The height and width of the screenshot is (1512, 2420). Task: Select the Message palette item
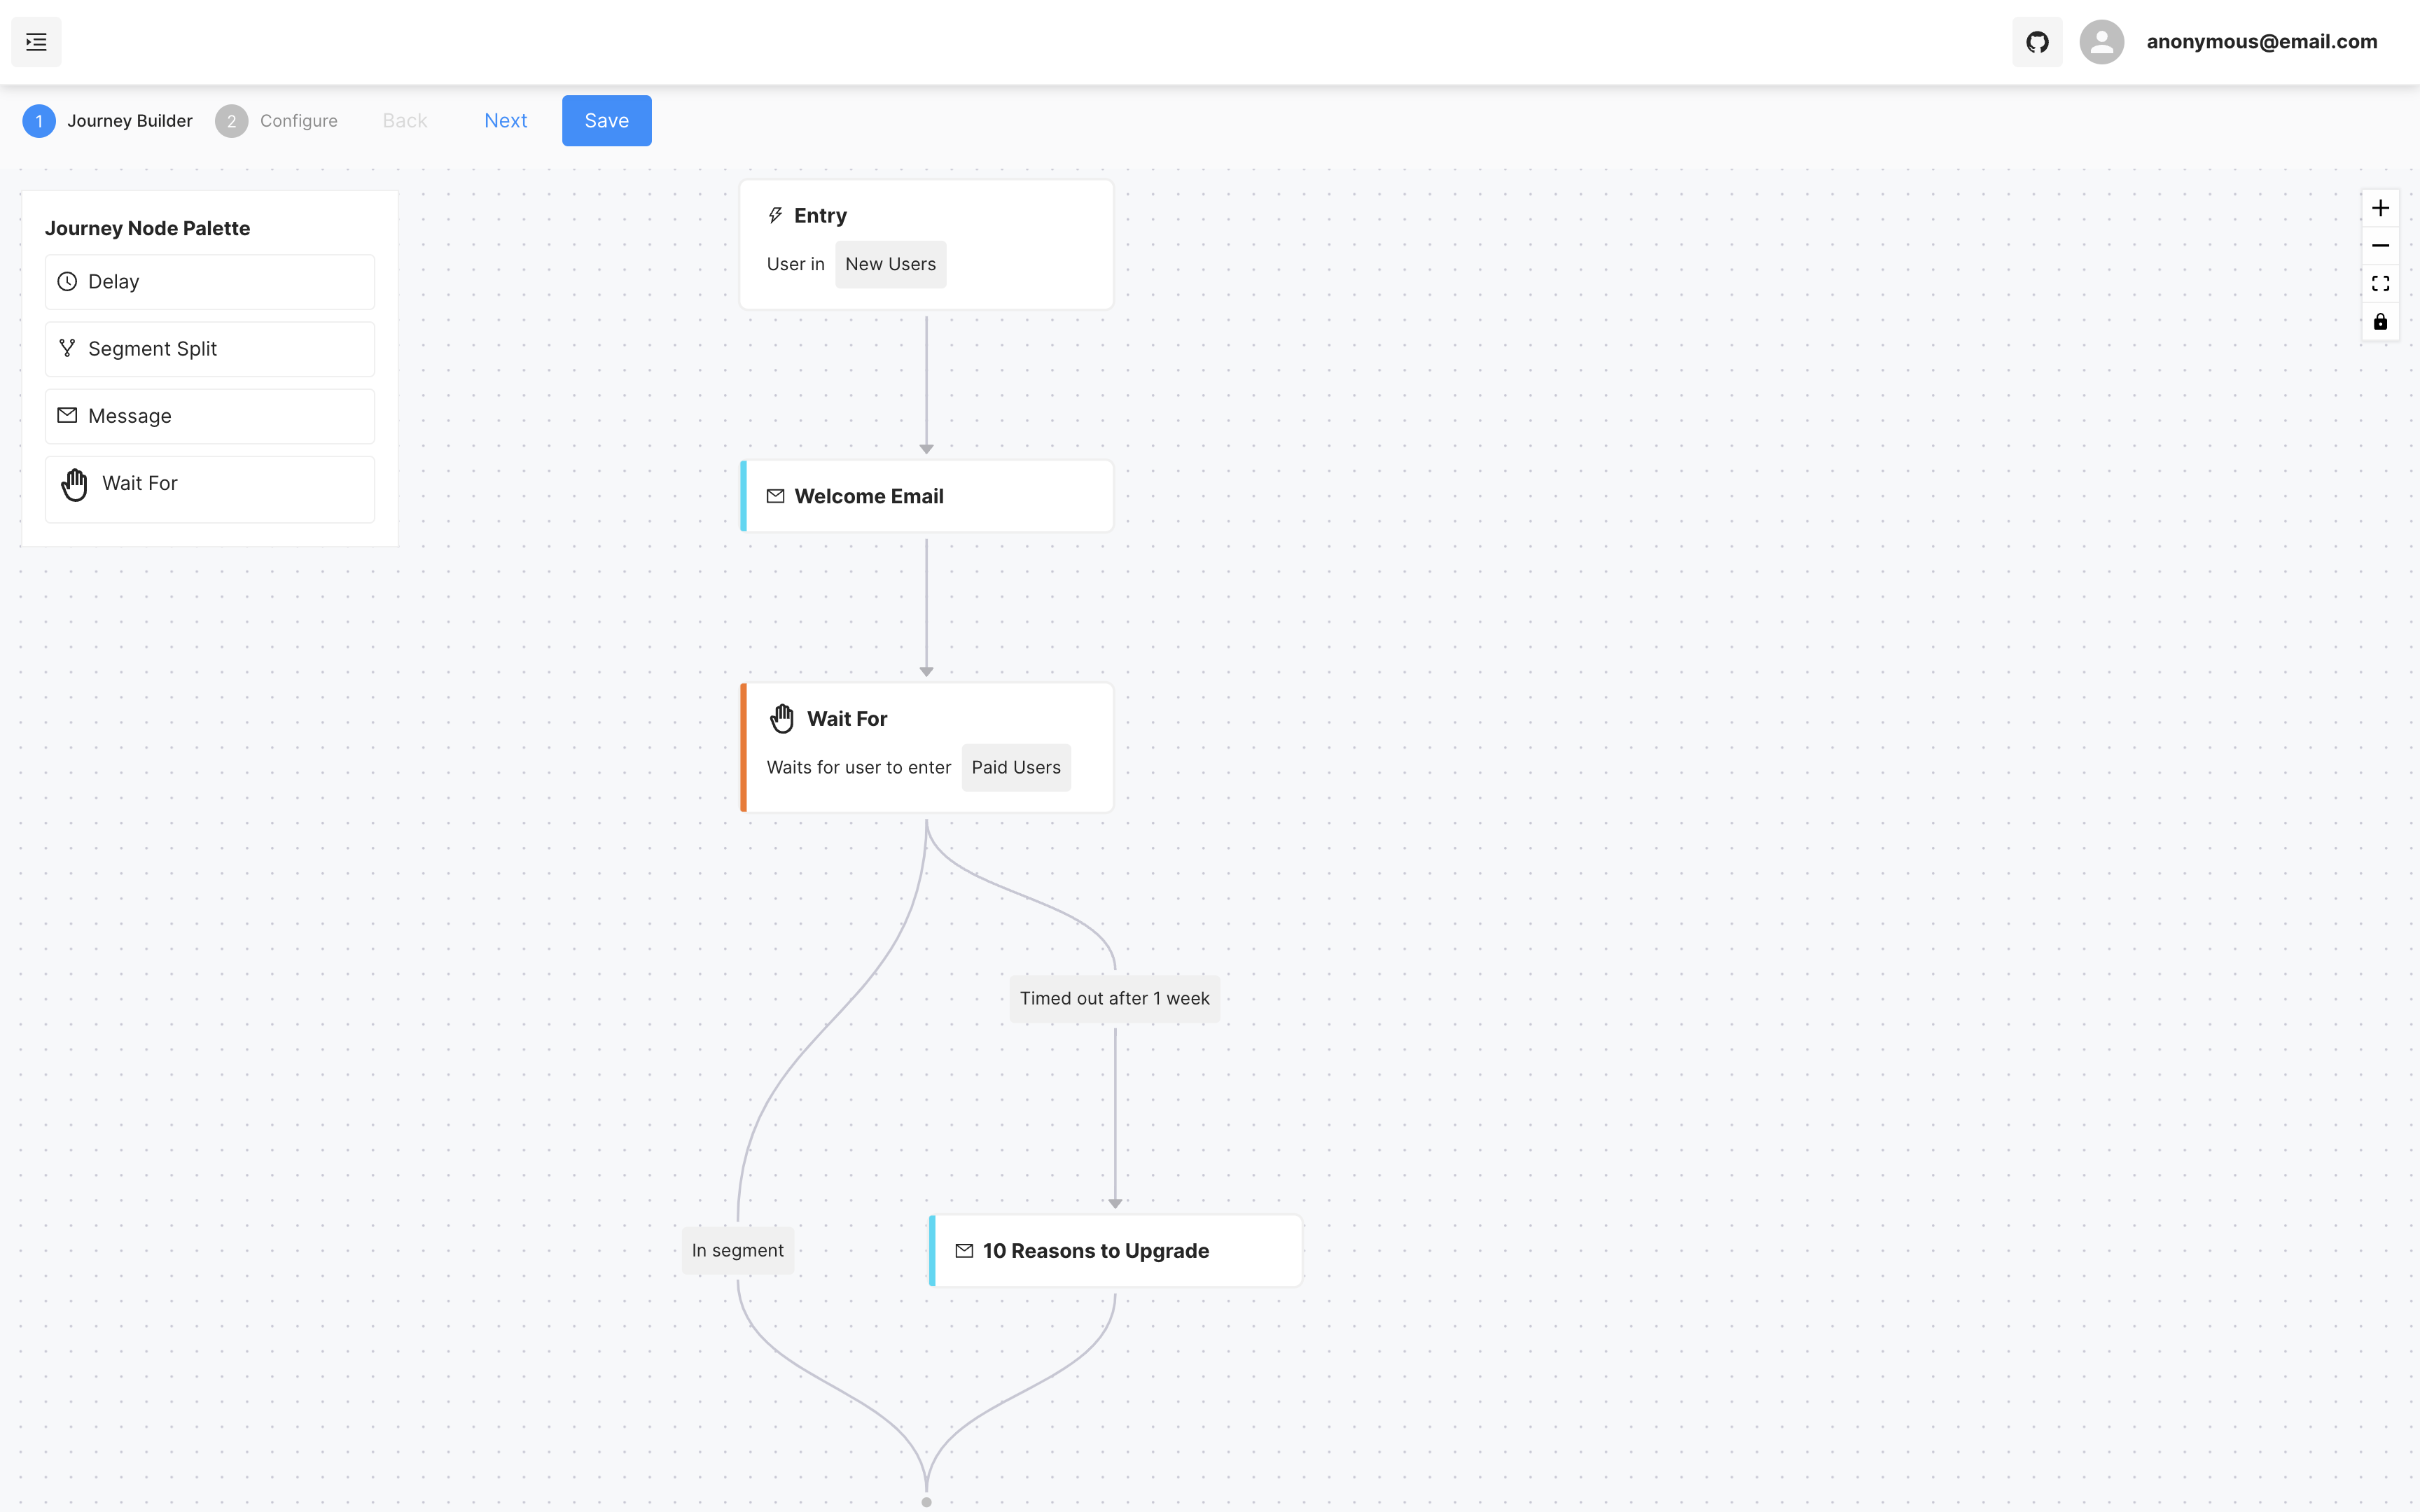tap(210, 416)
